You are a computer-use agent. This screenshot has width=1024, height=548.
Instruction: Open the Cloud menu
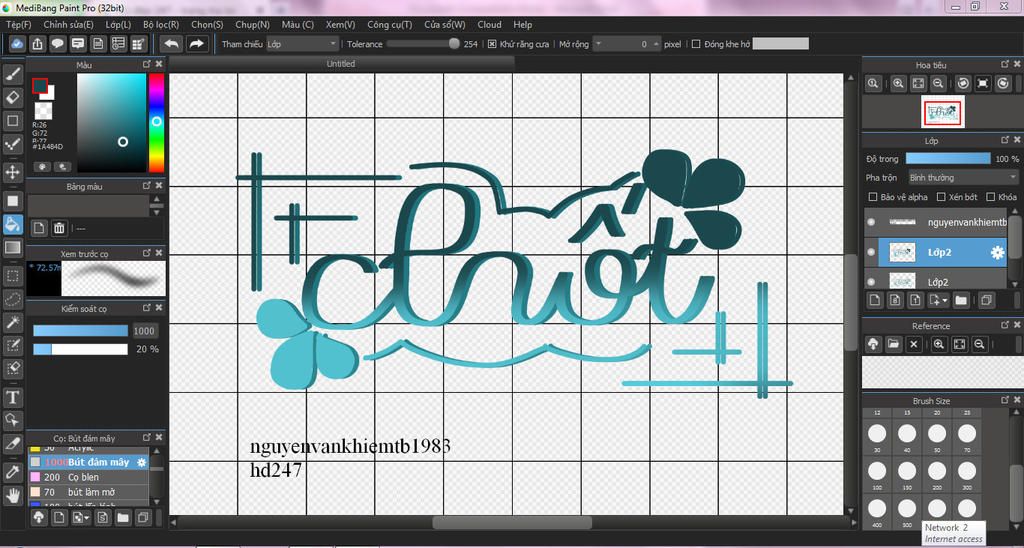point(489,24)
